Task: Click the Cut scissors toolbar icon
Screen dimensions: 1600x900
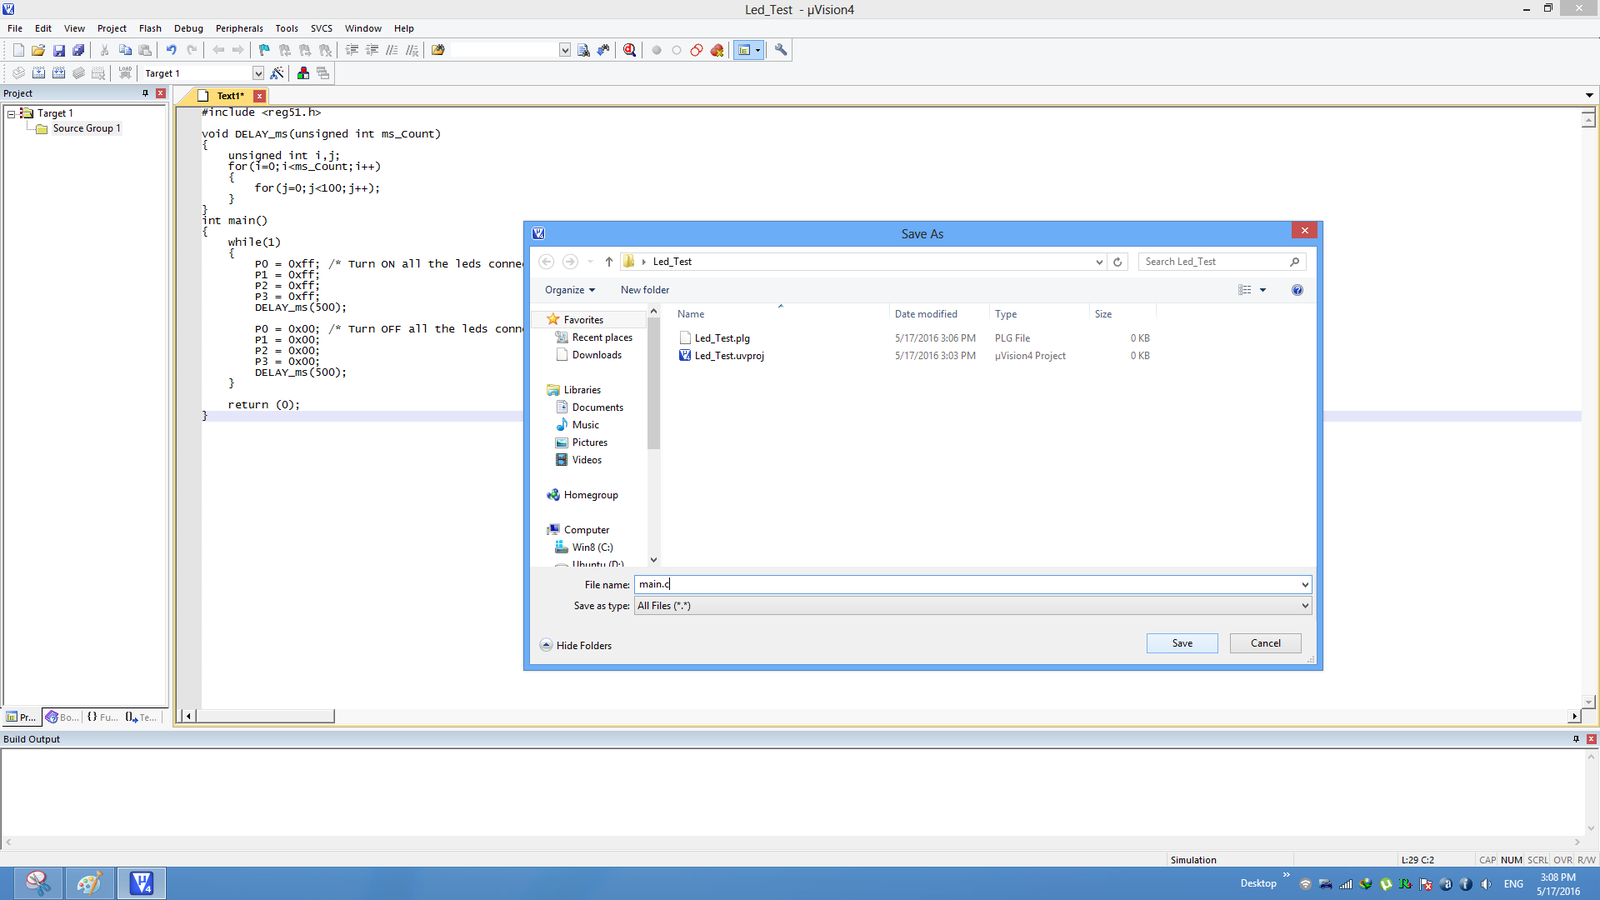Action: (x=104, y=50)
